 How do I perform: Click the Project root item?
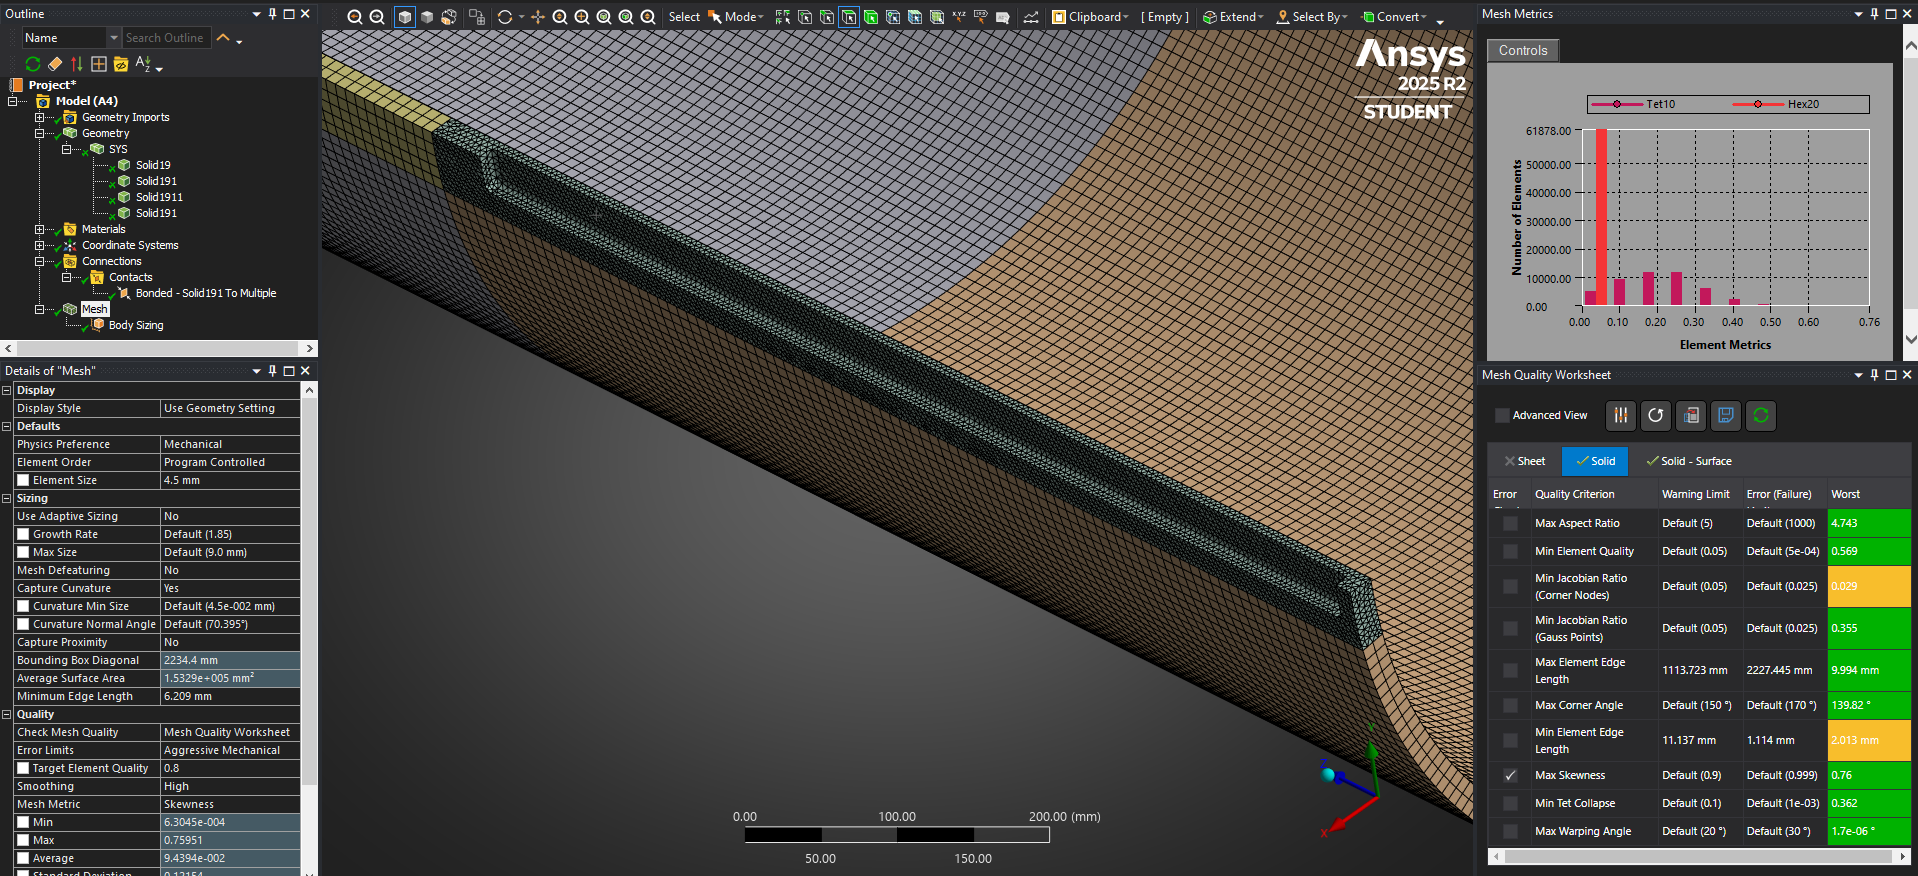point(52,85)
